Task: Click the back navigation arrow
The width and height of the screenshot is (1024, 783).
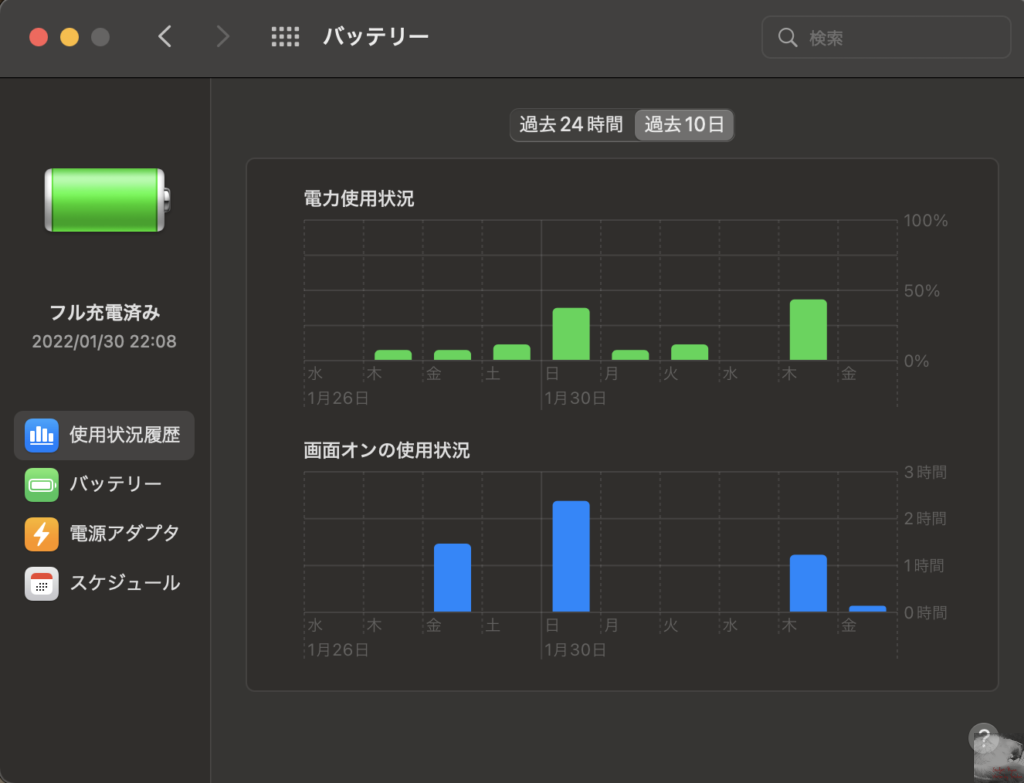Action: coord(166,36)
